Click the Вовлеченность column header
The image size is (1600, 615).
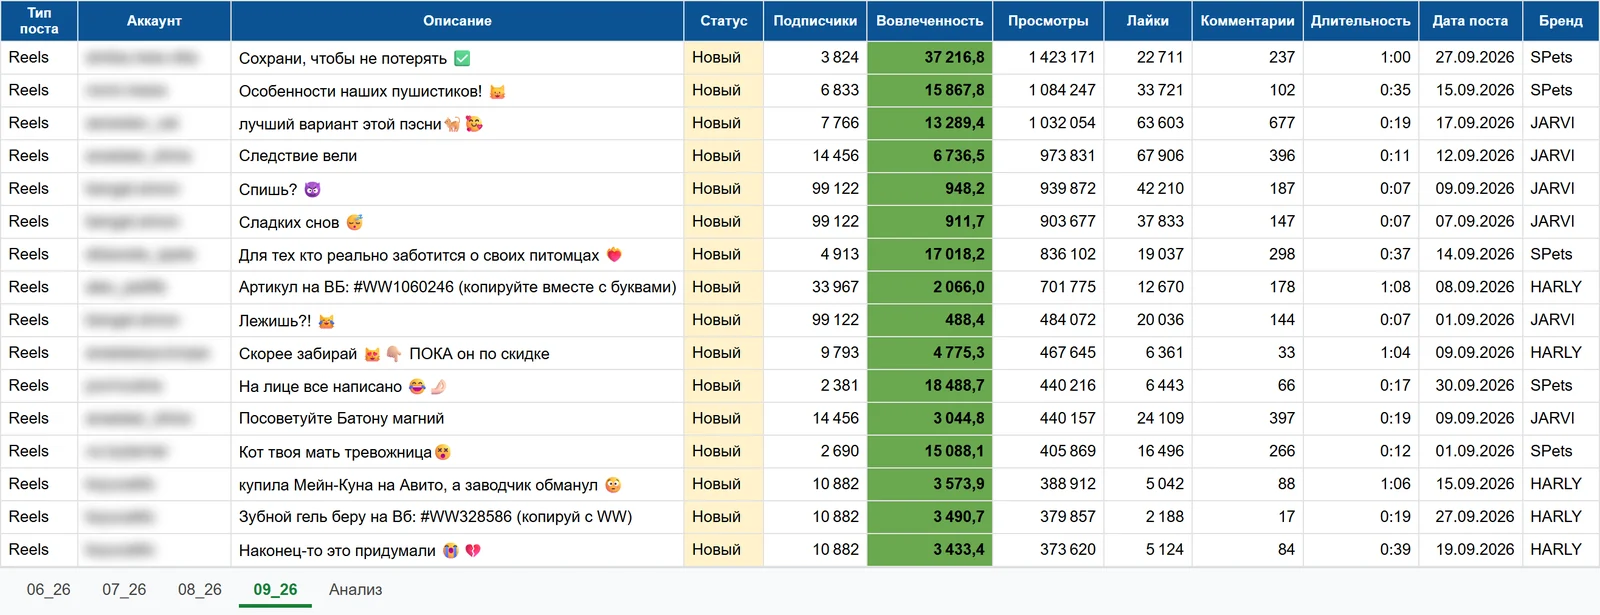coord(930,20)
